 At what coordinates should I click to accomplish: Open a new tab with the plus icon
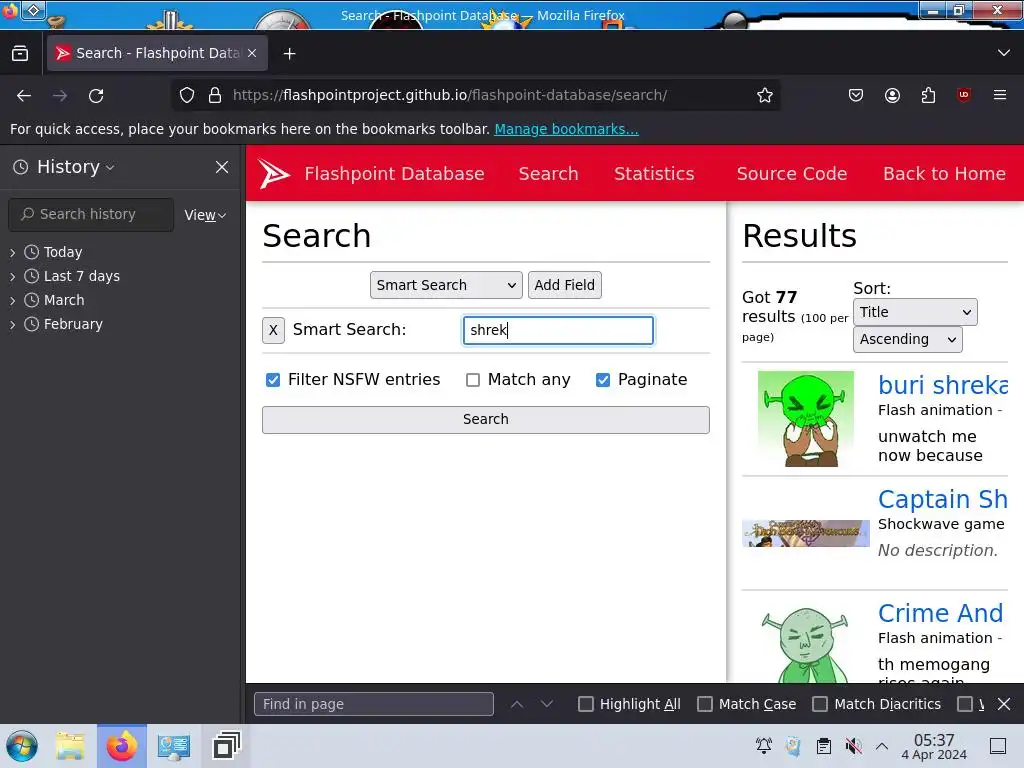point(289,54)
